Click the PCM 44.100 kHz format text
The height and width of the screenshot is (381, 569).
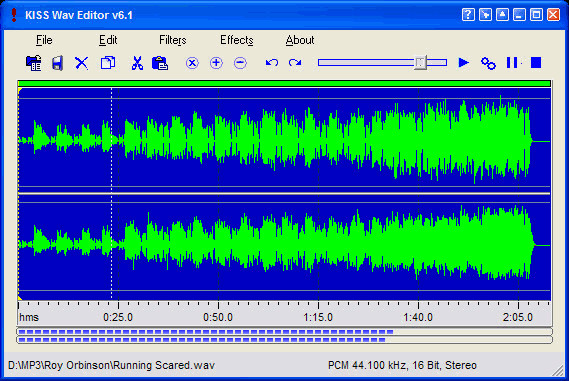(402, 365)
